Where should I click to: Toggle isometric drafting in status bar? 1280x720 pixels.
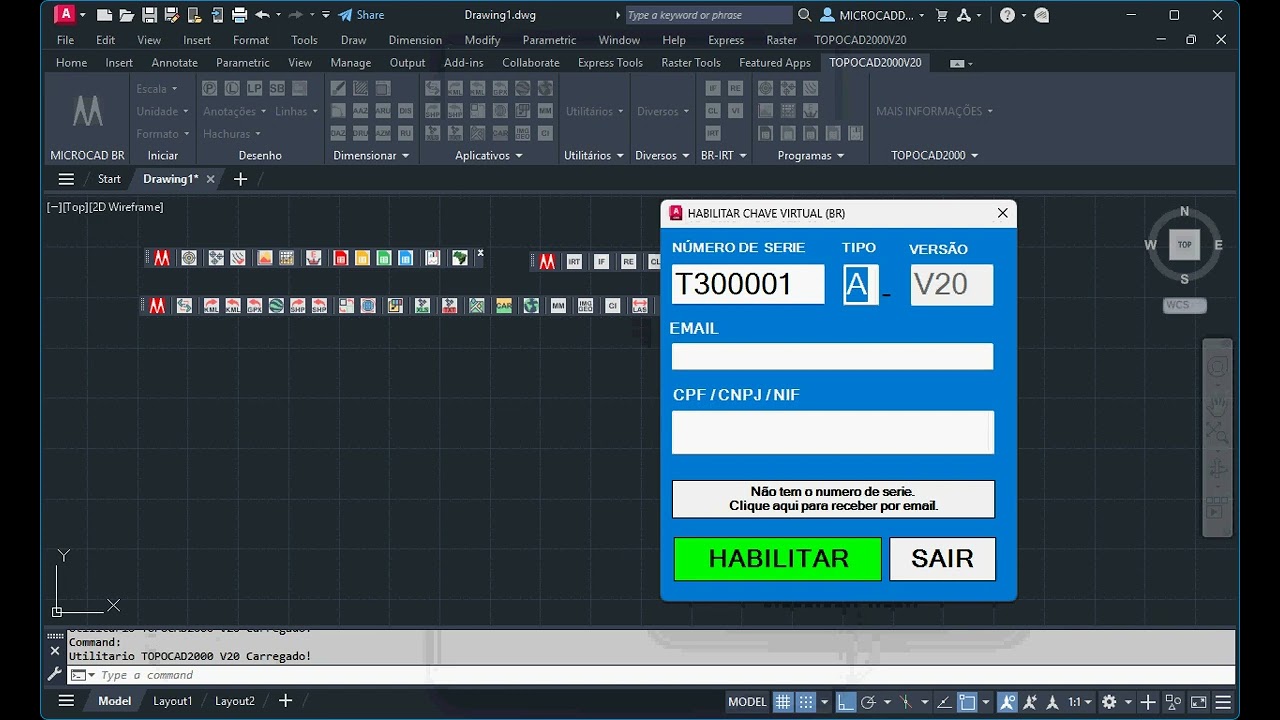point(905,702)
